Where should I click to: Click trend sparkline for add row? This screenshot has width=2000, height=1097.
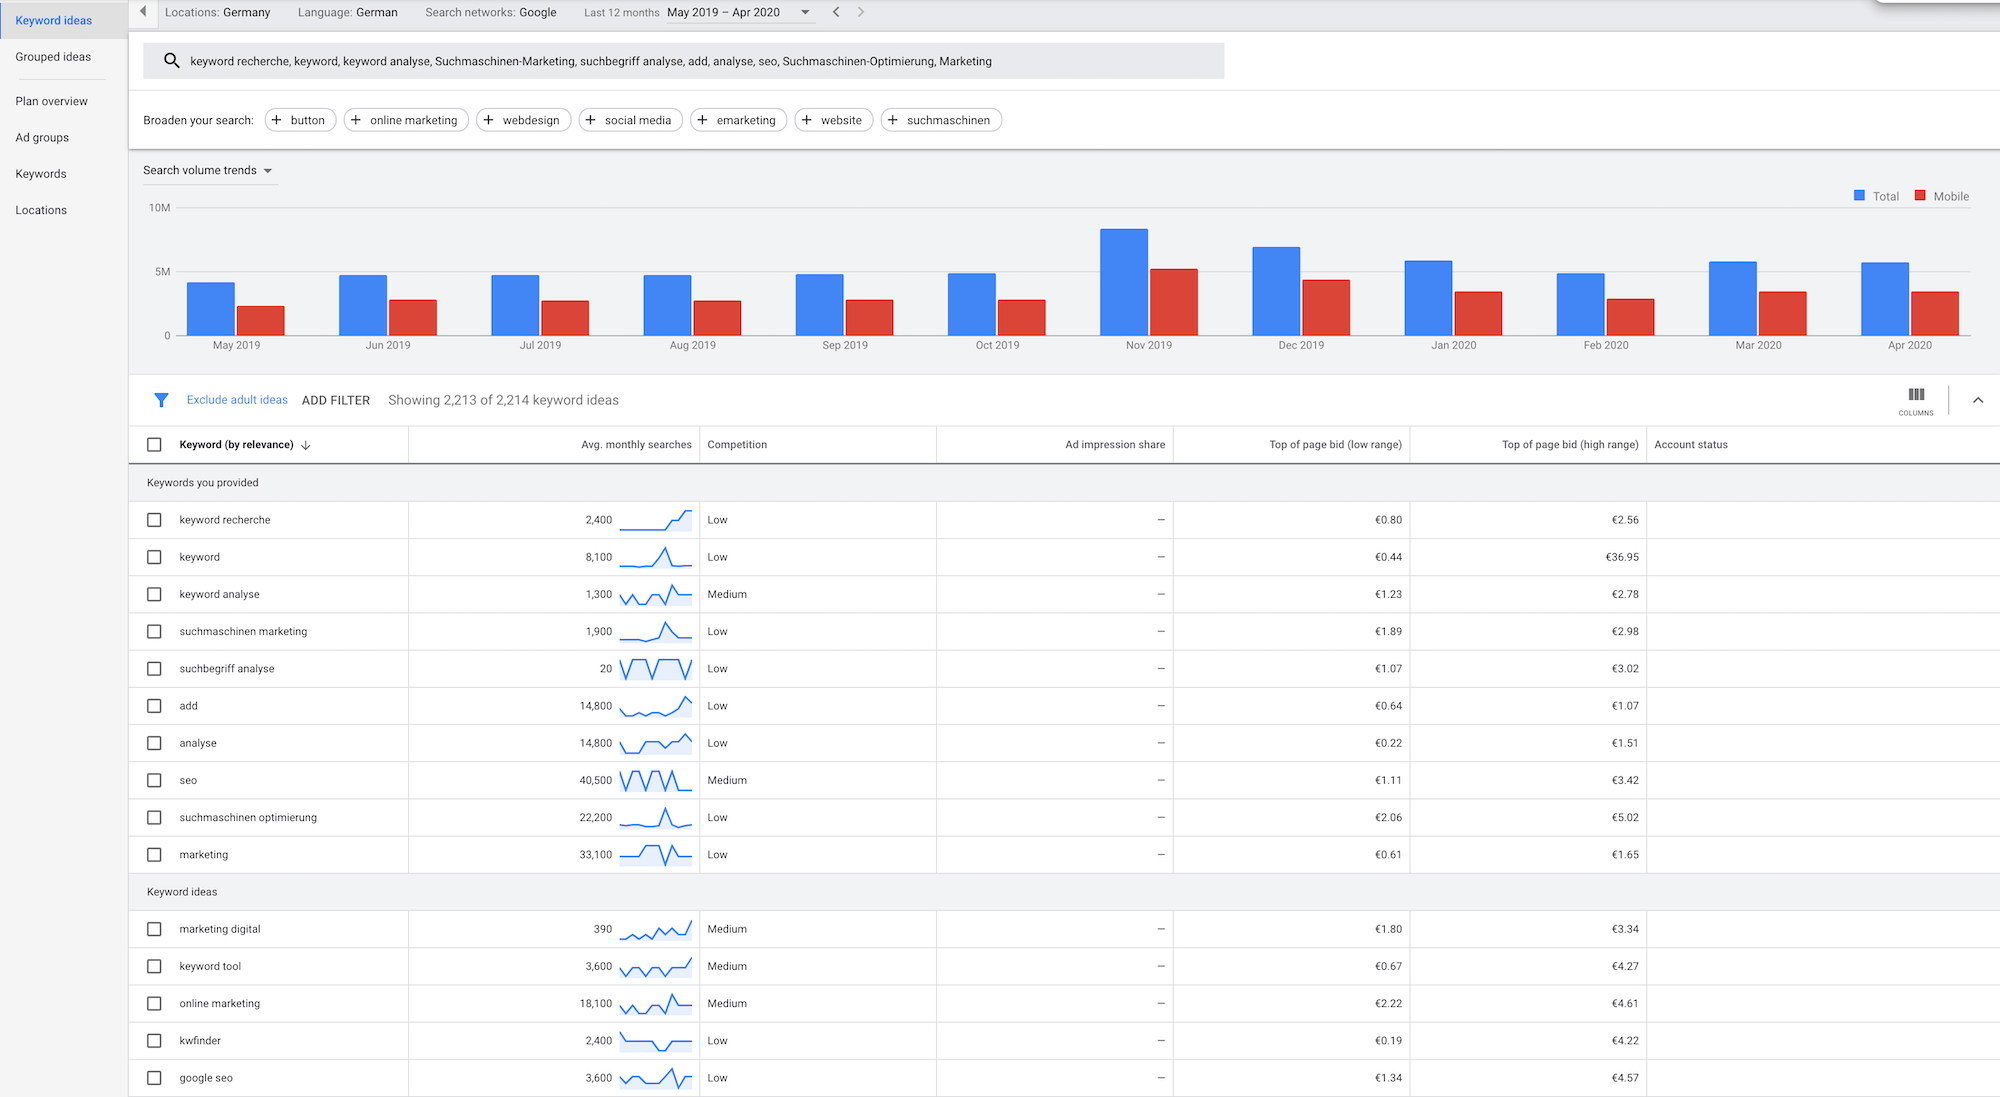pyautogui.click(x=655, y=706)
